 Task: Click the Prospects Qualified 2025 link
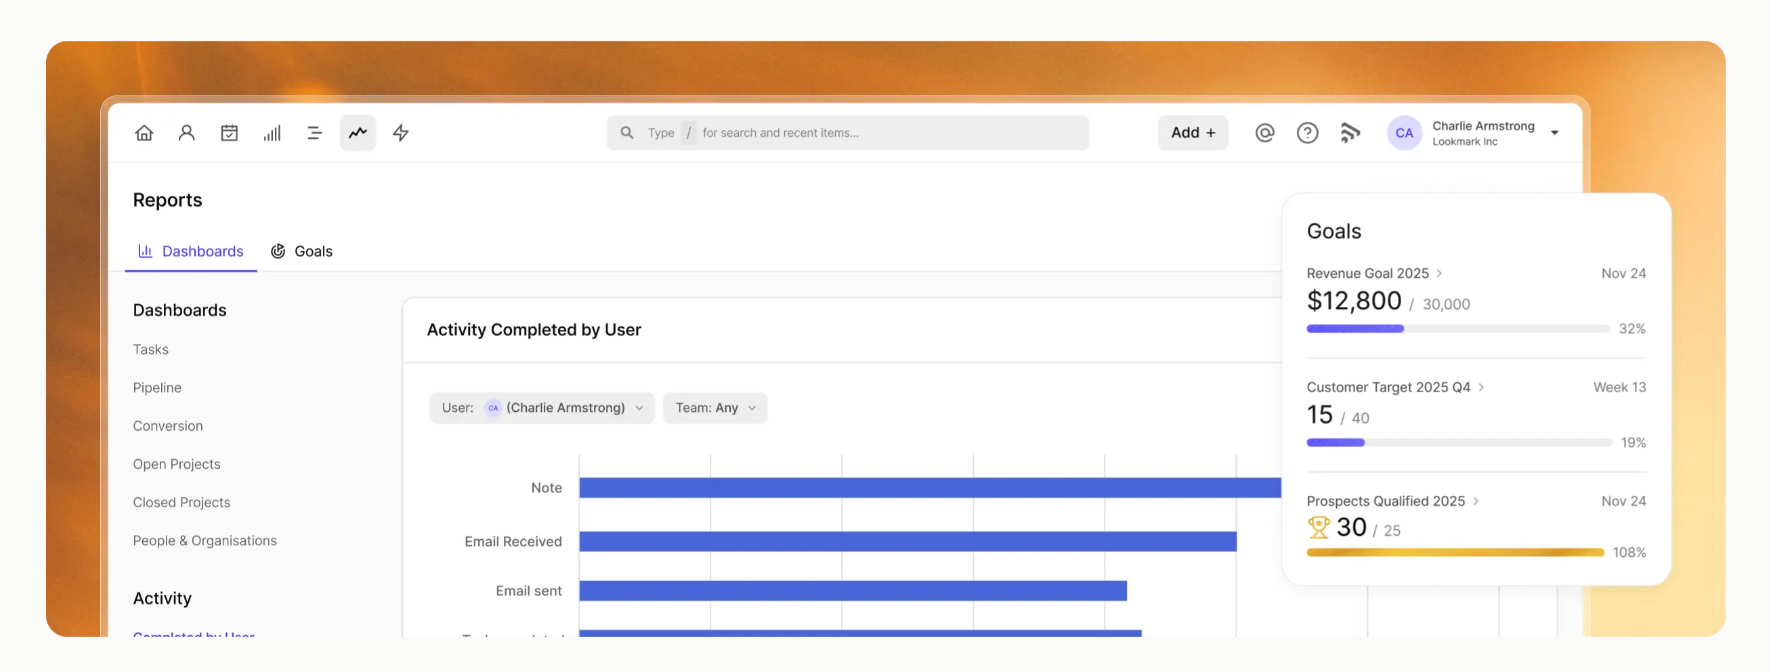point(1386,501)
